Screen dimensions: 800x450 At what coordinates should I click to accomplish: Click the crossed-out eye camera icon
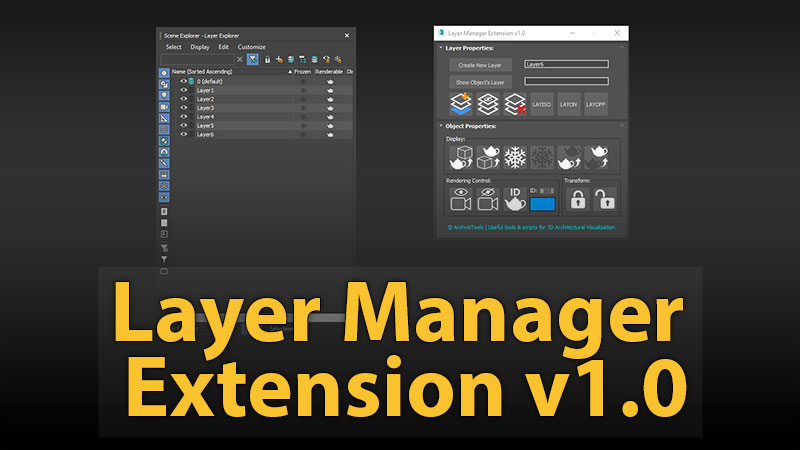click(488, 200)
